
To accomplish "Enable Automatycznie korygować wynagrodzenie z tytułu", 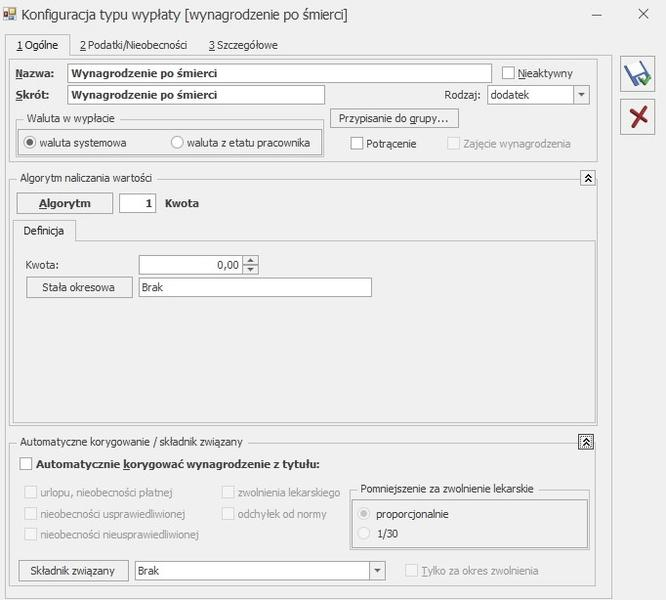I will pos(26,464).
